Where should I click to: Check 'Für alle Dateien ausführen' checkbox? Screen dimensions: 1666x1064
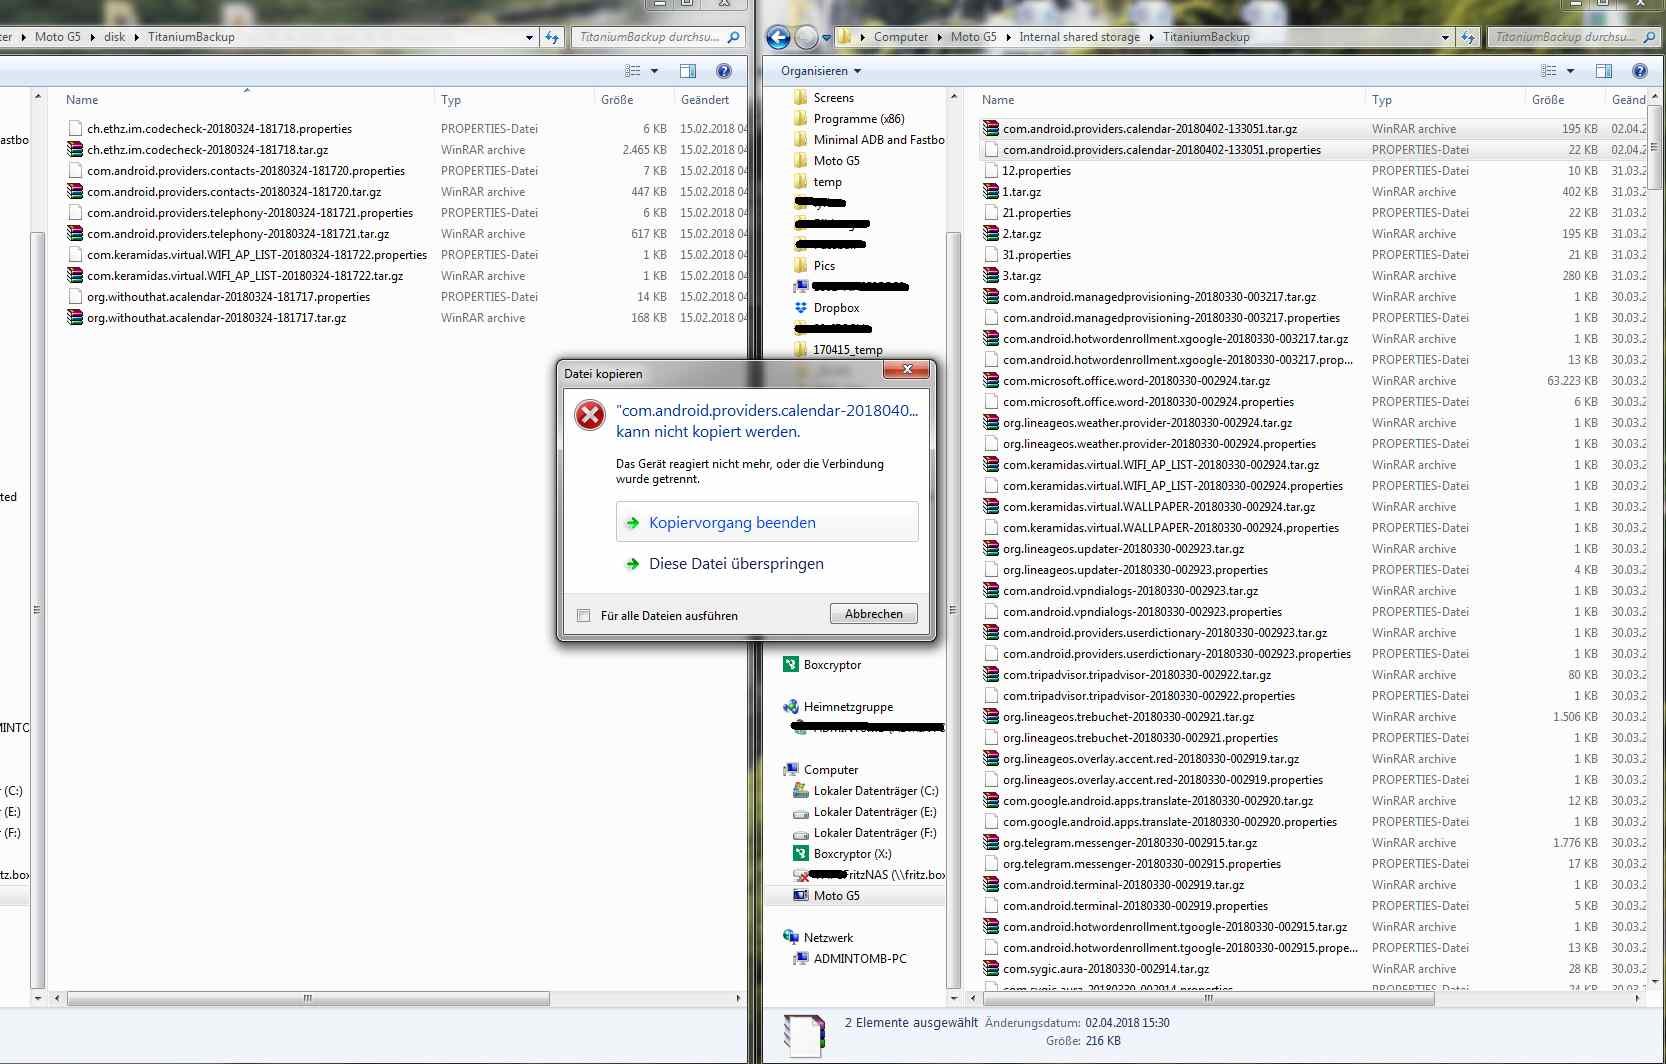584,616
